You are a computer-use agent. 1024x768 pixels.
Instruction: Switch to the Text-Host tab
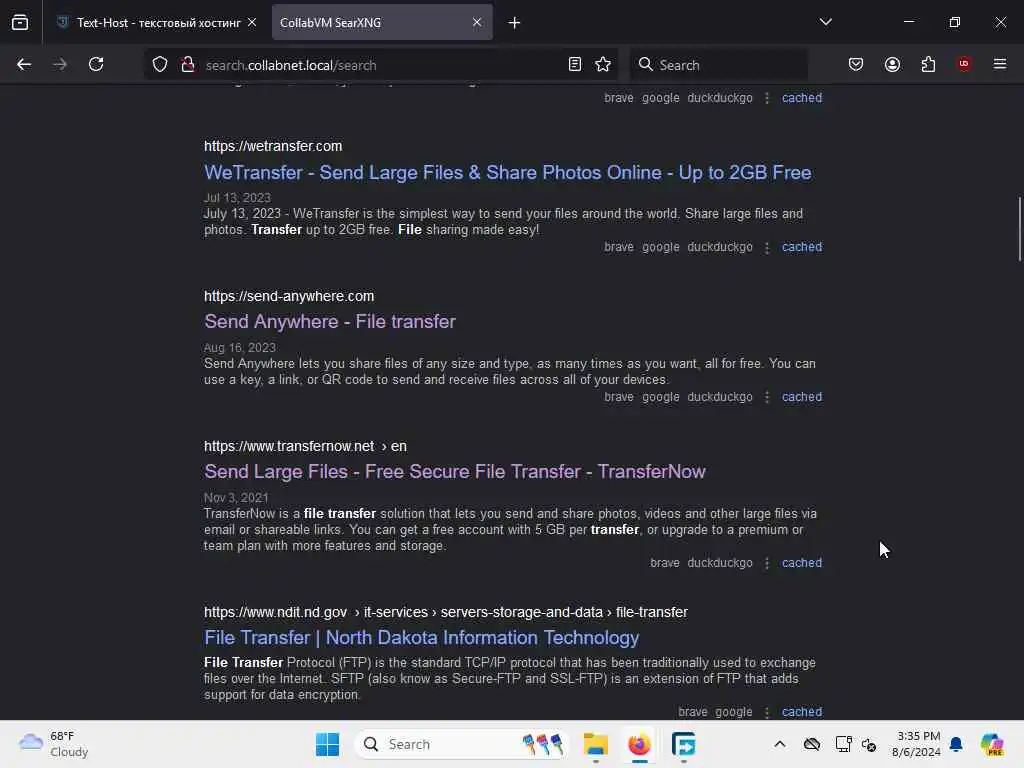point(157,23)
